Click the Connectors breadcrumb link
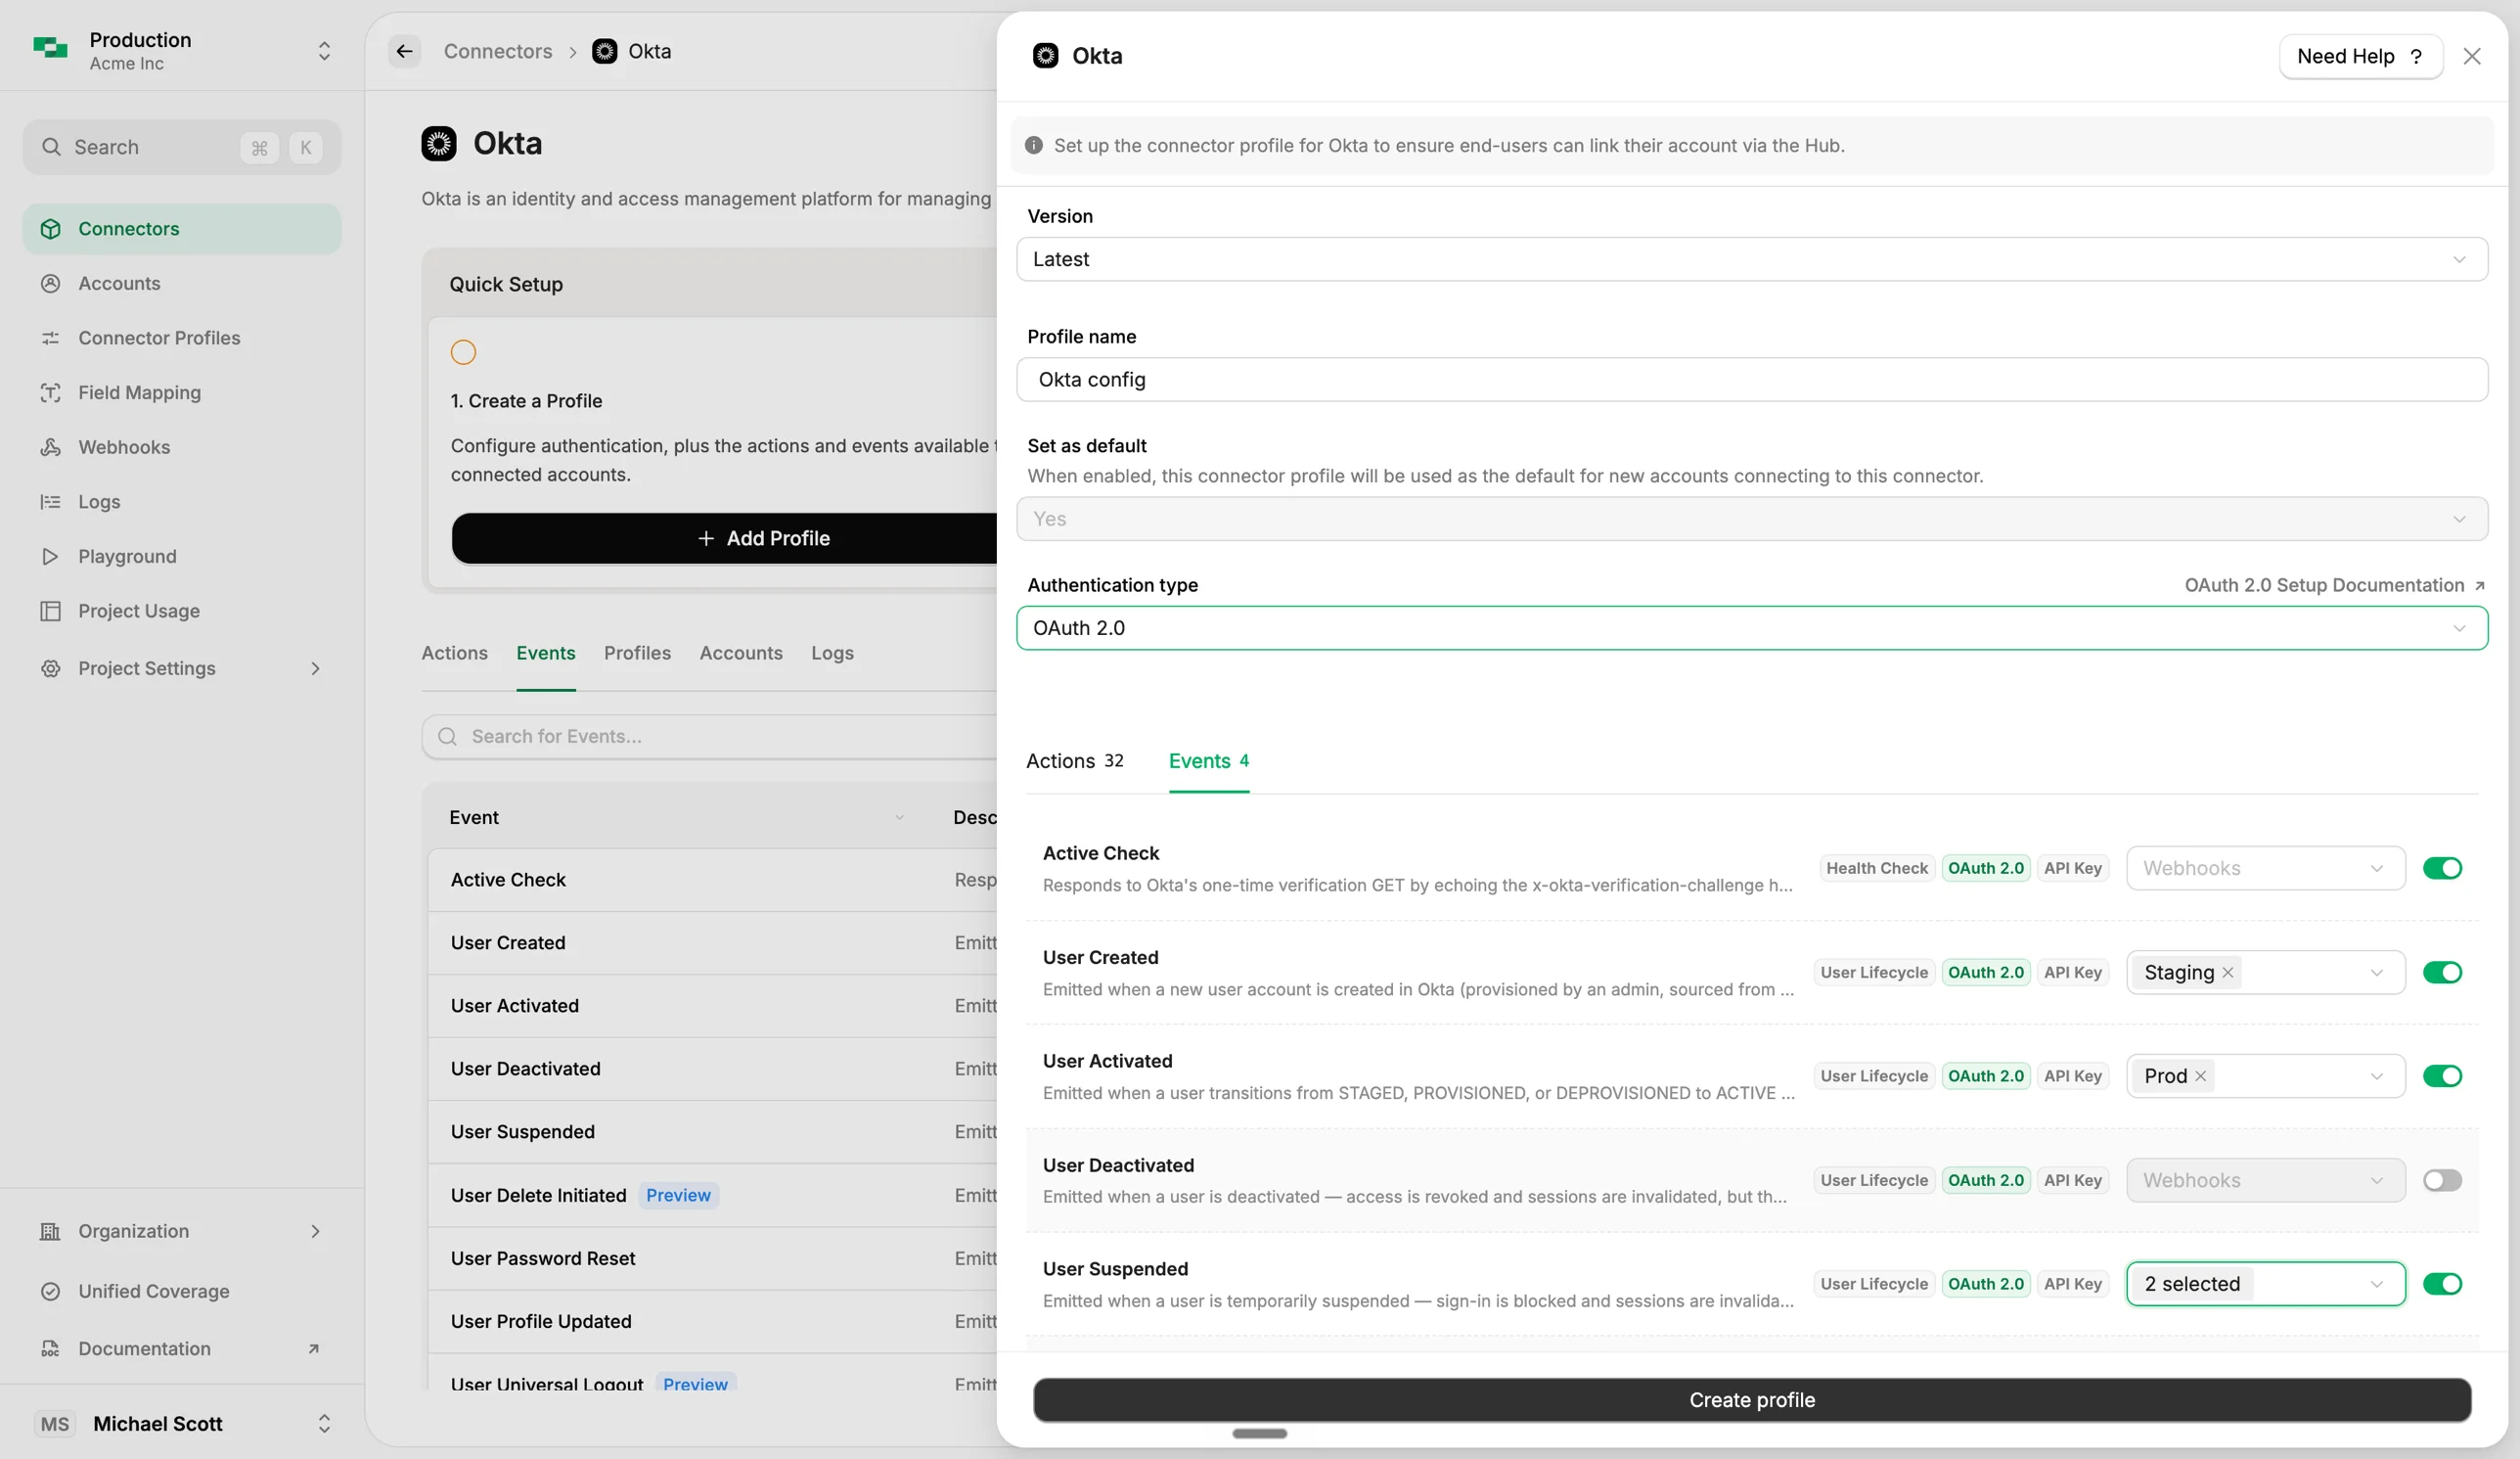Screen dimensions: 2520x1459 (497, 51)
